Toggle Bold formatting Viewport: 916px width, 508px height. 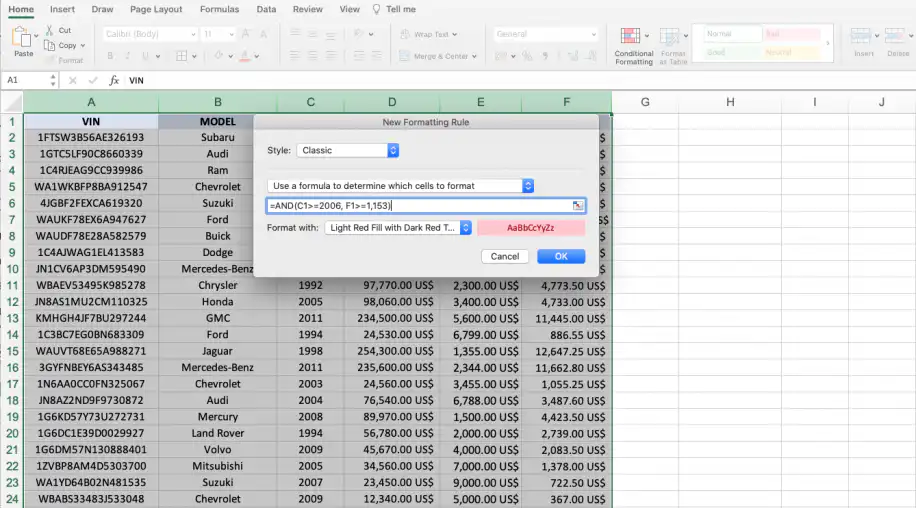pyautogui.click(x=110, y=56)
